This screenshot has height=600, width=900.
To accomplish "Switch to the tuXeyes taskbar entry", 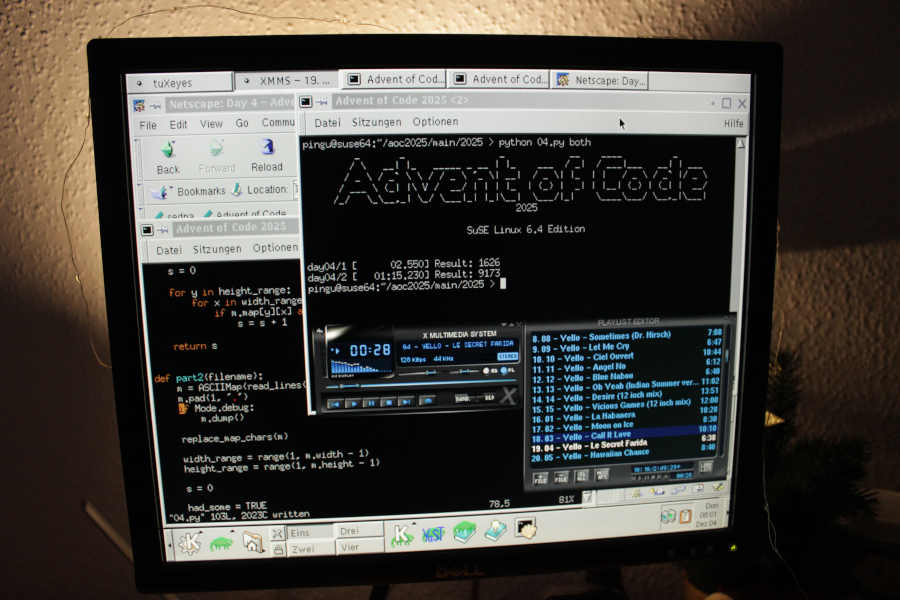I will 173,82.
